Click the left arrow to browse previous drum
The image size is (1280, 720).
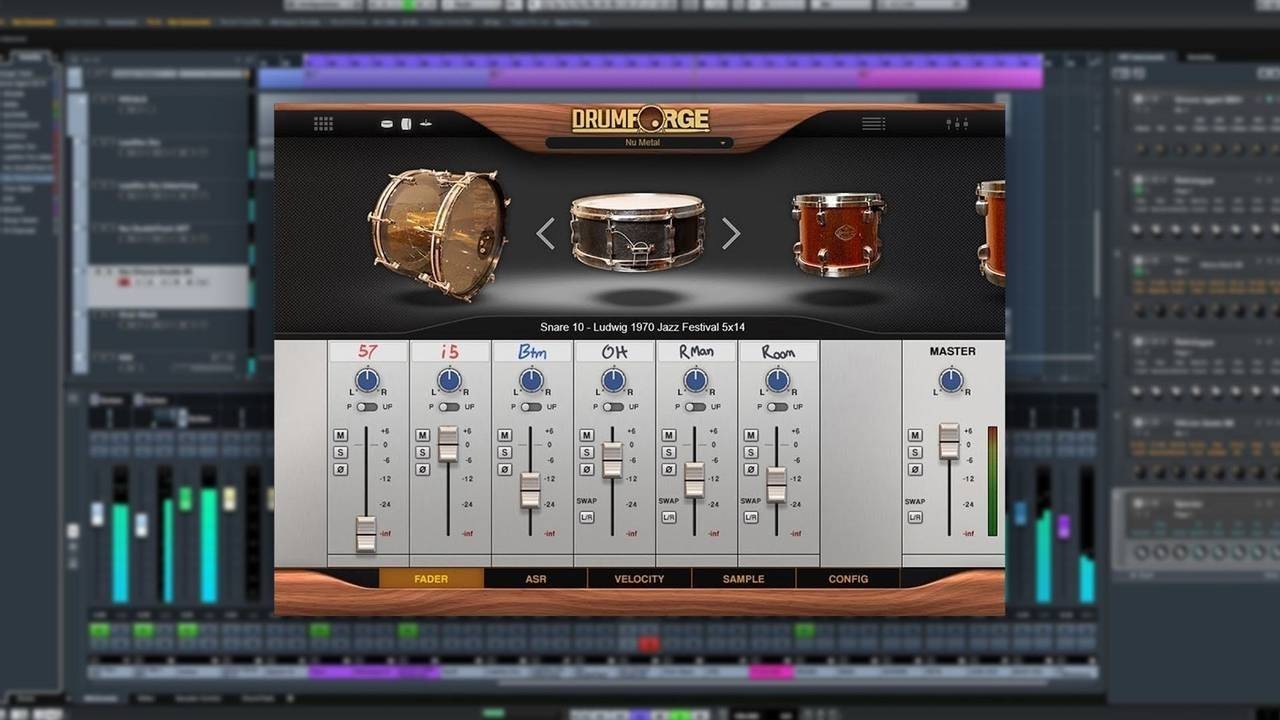click(545, 233)
